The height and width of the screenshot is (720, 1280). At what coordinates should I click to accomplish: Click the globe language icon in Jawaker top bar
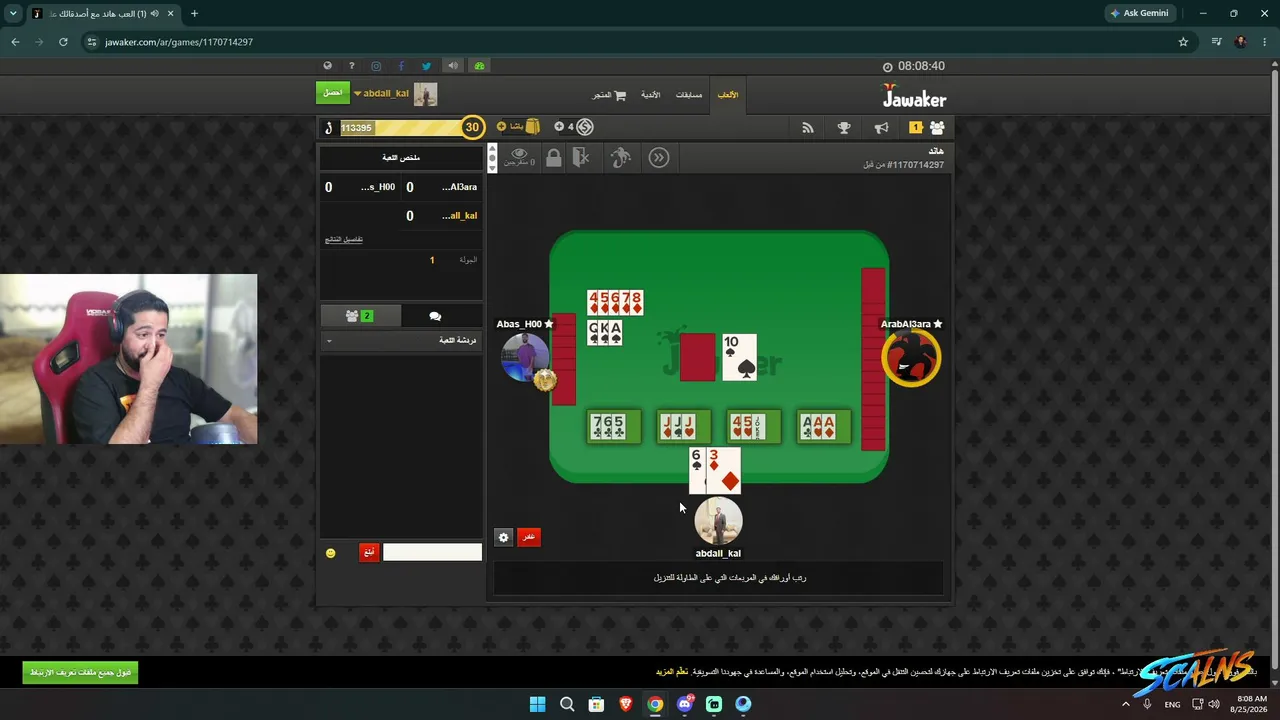click(327, 66)
